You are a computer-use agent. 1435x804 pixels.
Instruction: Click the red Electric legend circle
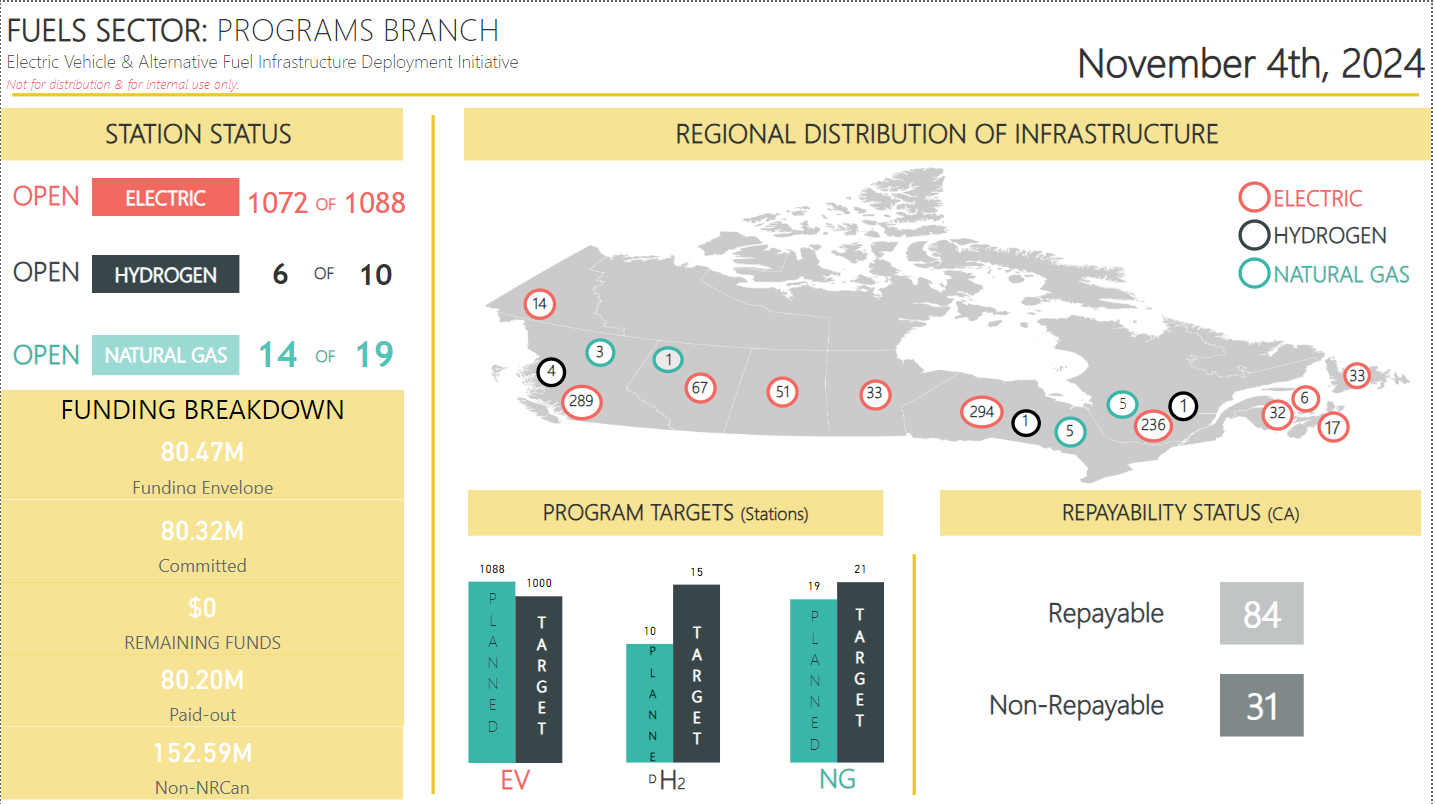click(x=1254, y=198)
